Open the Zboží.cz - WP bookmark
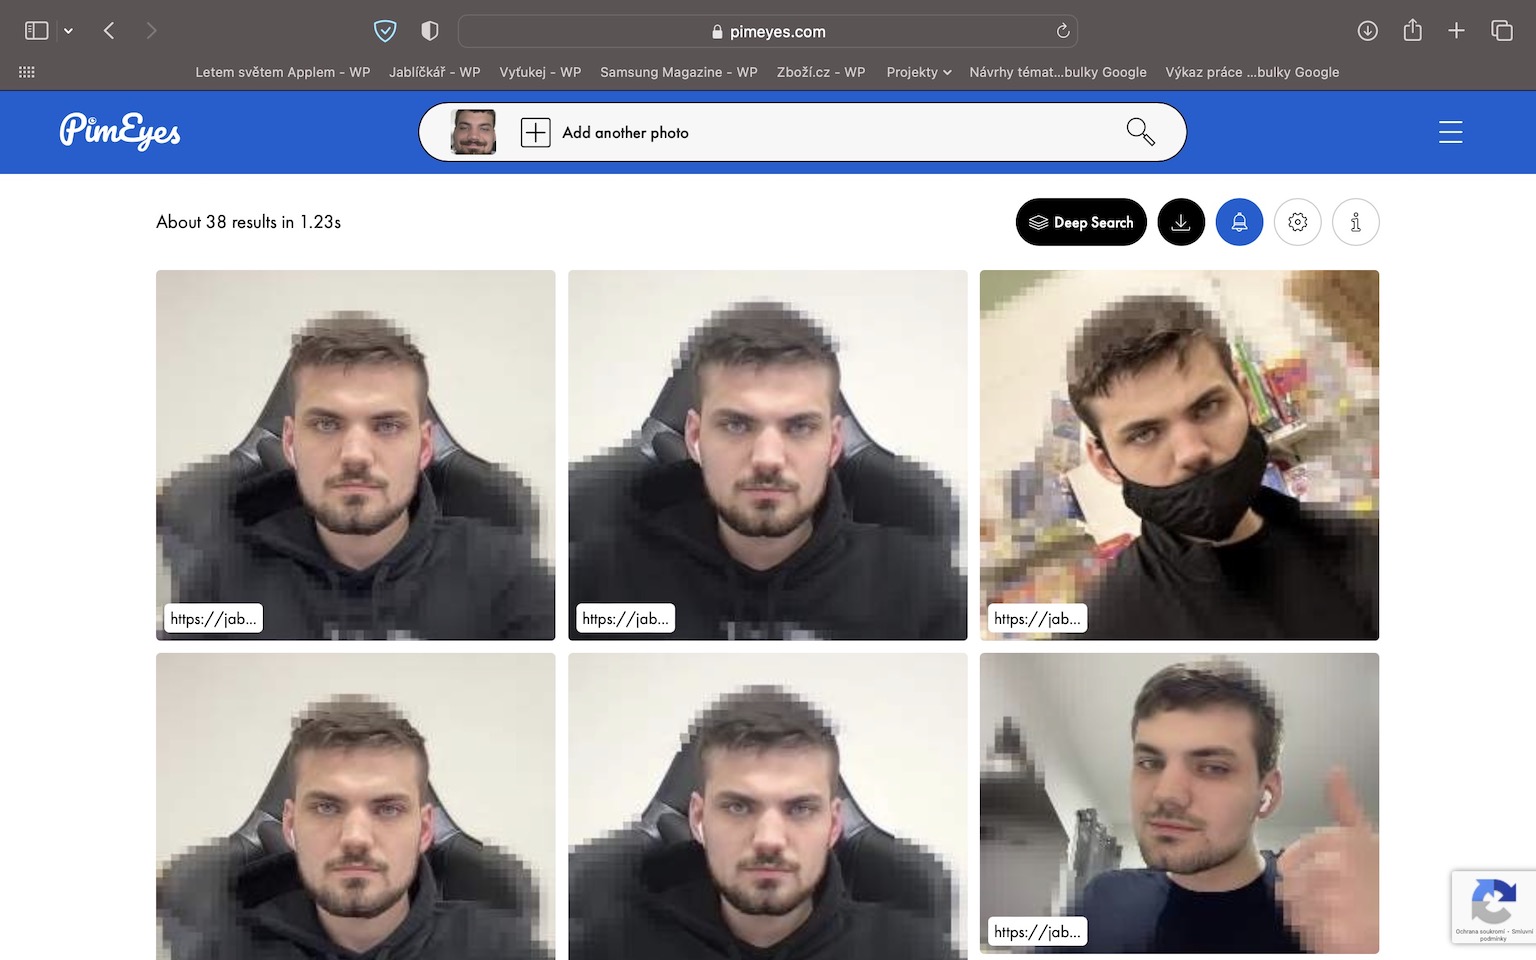 tap(821, 72)
